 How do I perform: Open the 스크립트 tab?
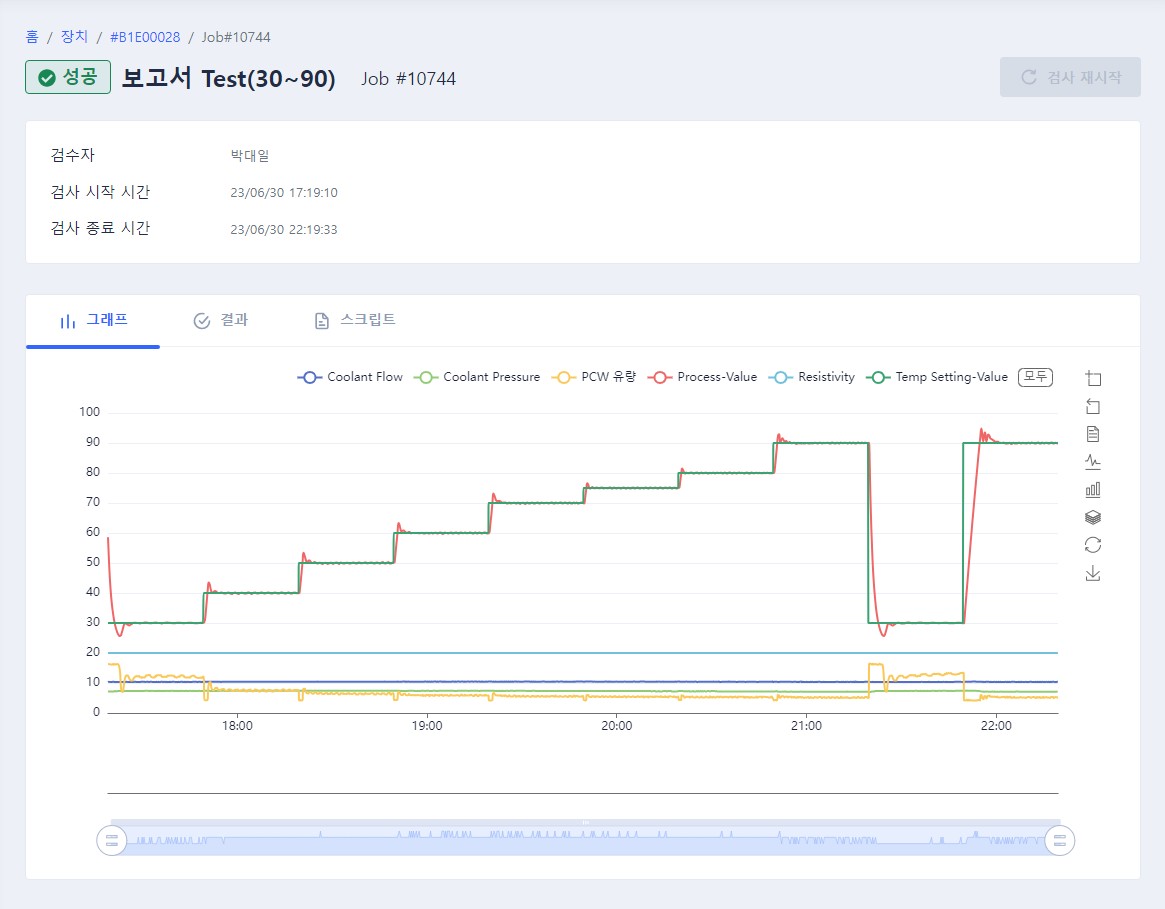354,320
